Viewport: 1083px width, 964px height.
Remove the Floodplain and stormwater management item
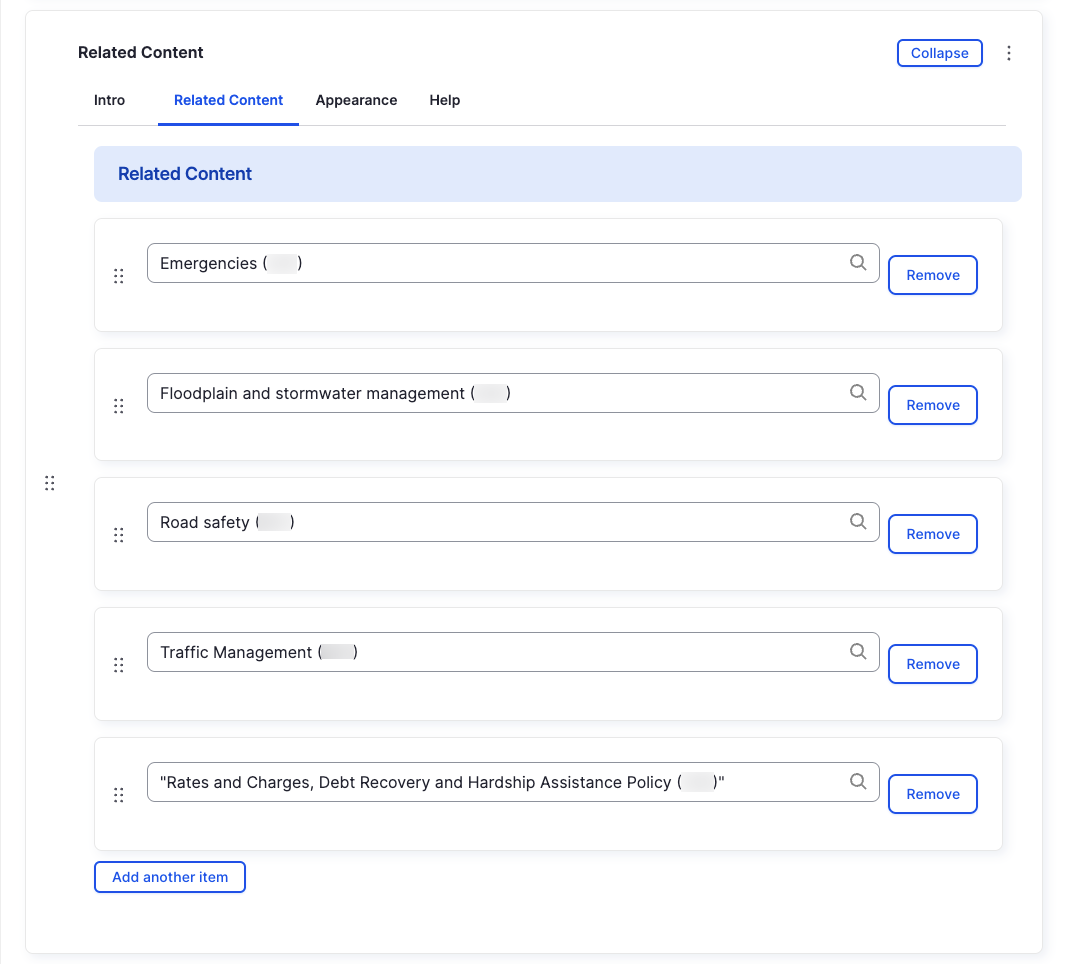tap(932, 404)
